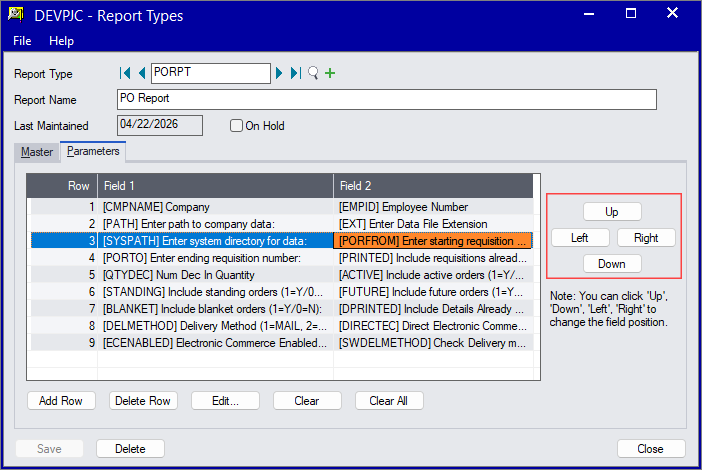The image size is (702, 470).
Task: Go to first Report Type record
Action: pos(125,73)
